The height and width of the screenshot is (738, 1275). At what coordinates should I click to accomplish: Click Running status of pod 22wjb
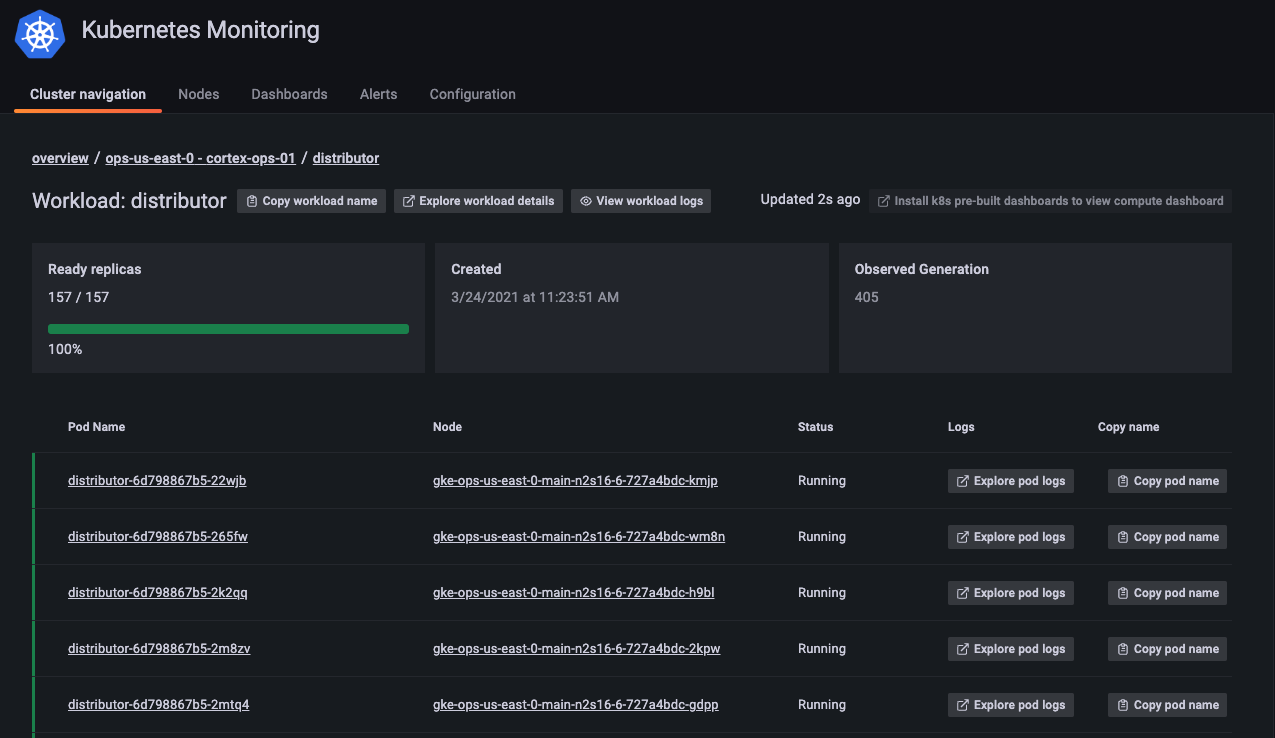tap(822, 481)
